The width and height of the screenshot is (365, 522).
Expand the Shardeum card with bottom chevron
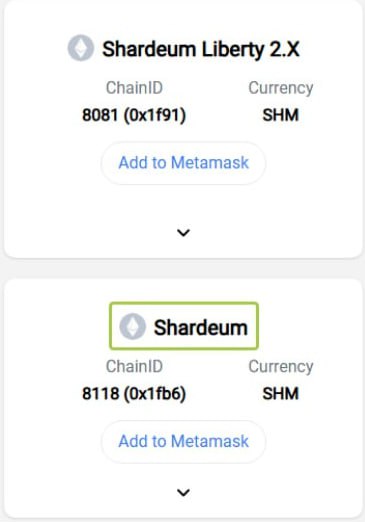(x=183, y=492)
